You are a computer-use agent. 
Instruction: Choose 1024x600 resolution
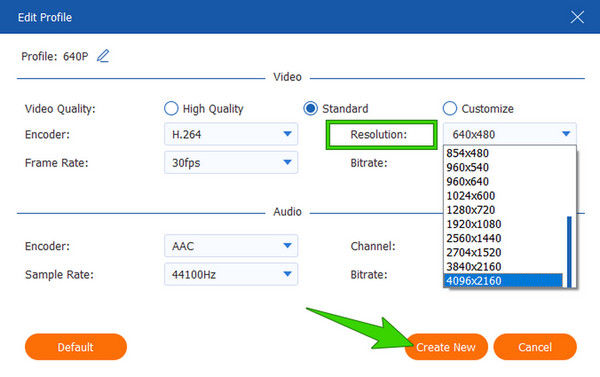503,196
